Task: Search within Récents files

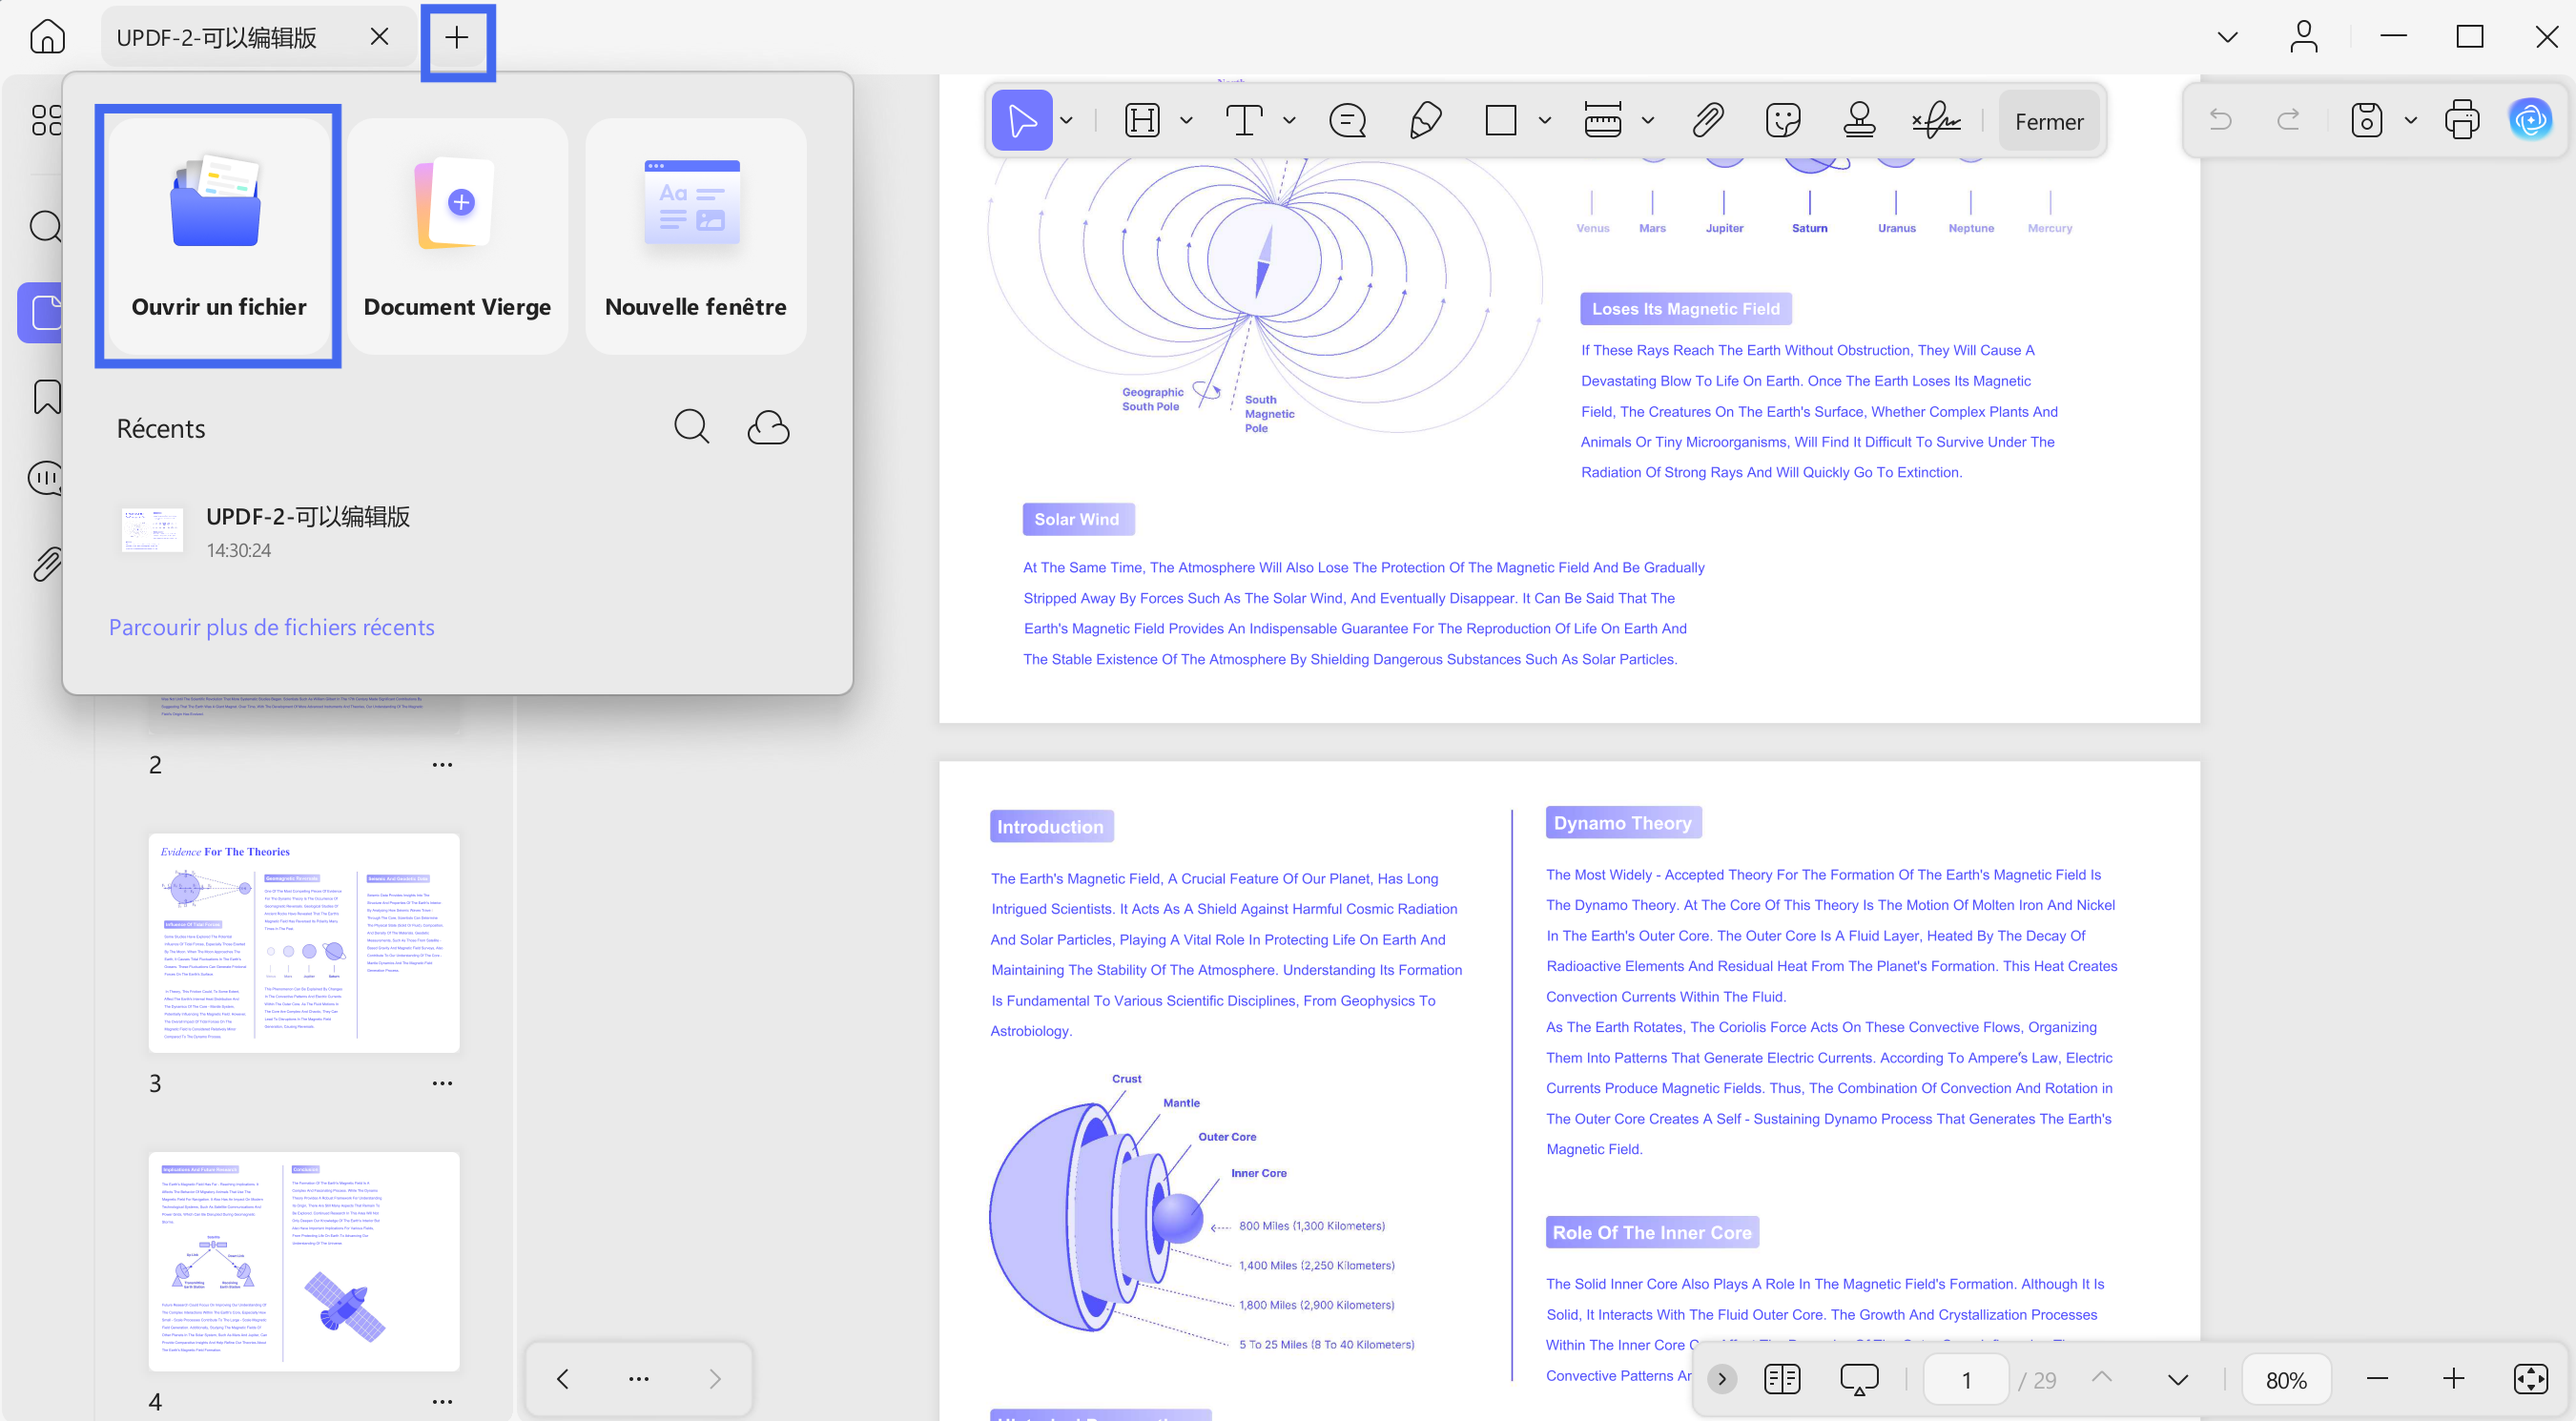Action: [691, 427]
